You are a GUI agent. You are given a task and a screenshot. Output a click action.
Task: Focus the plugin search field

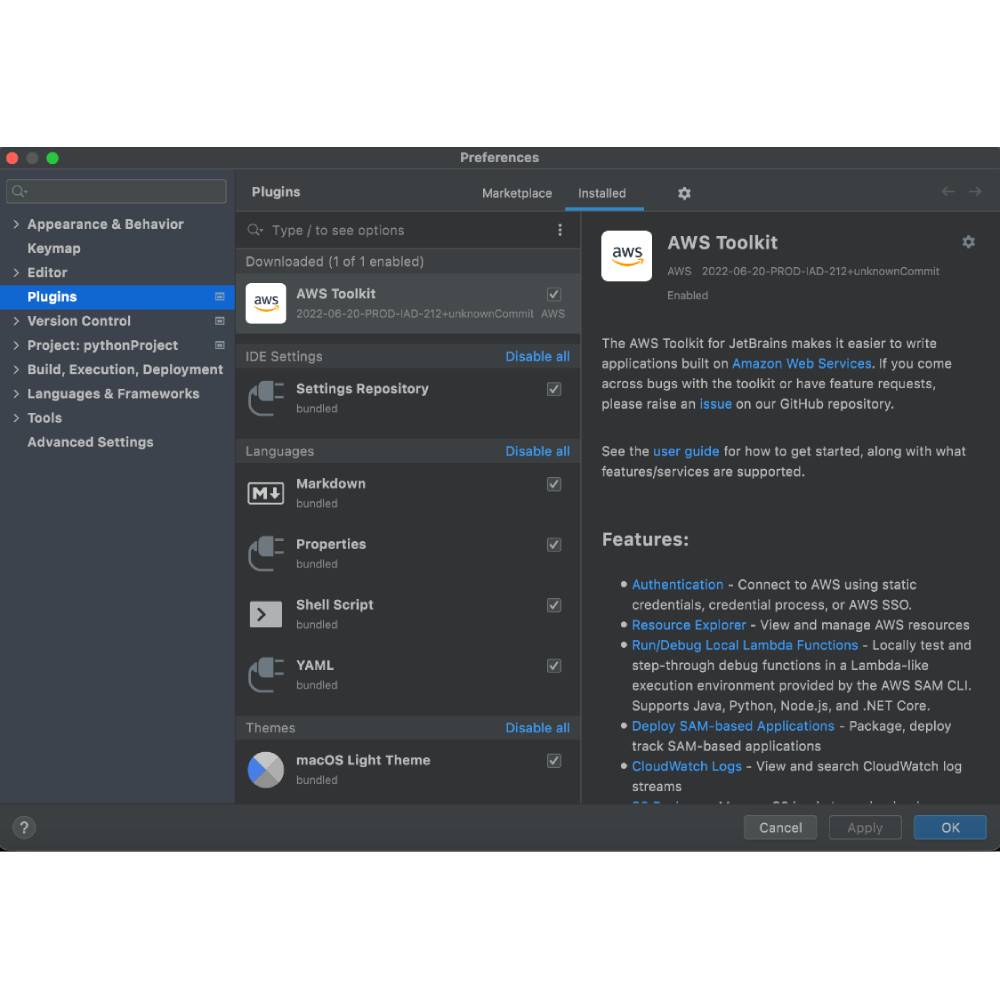408,230
